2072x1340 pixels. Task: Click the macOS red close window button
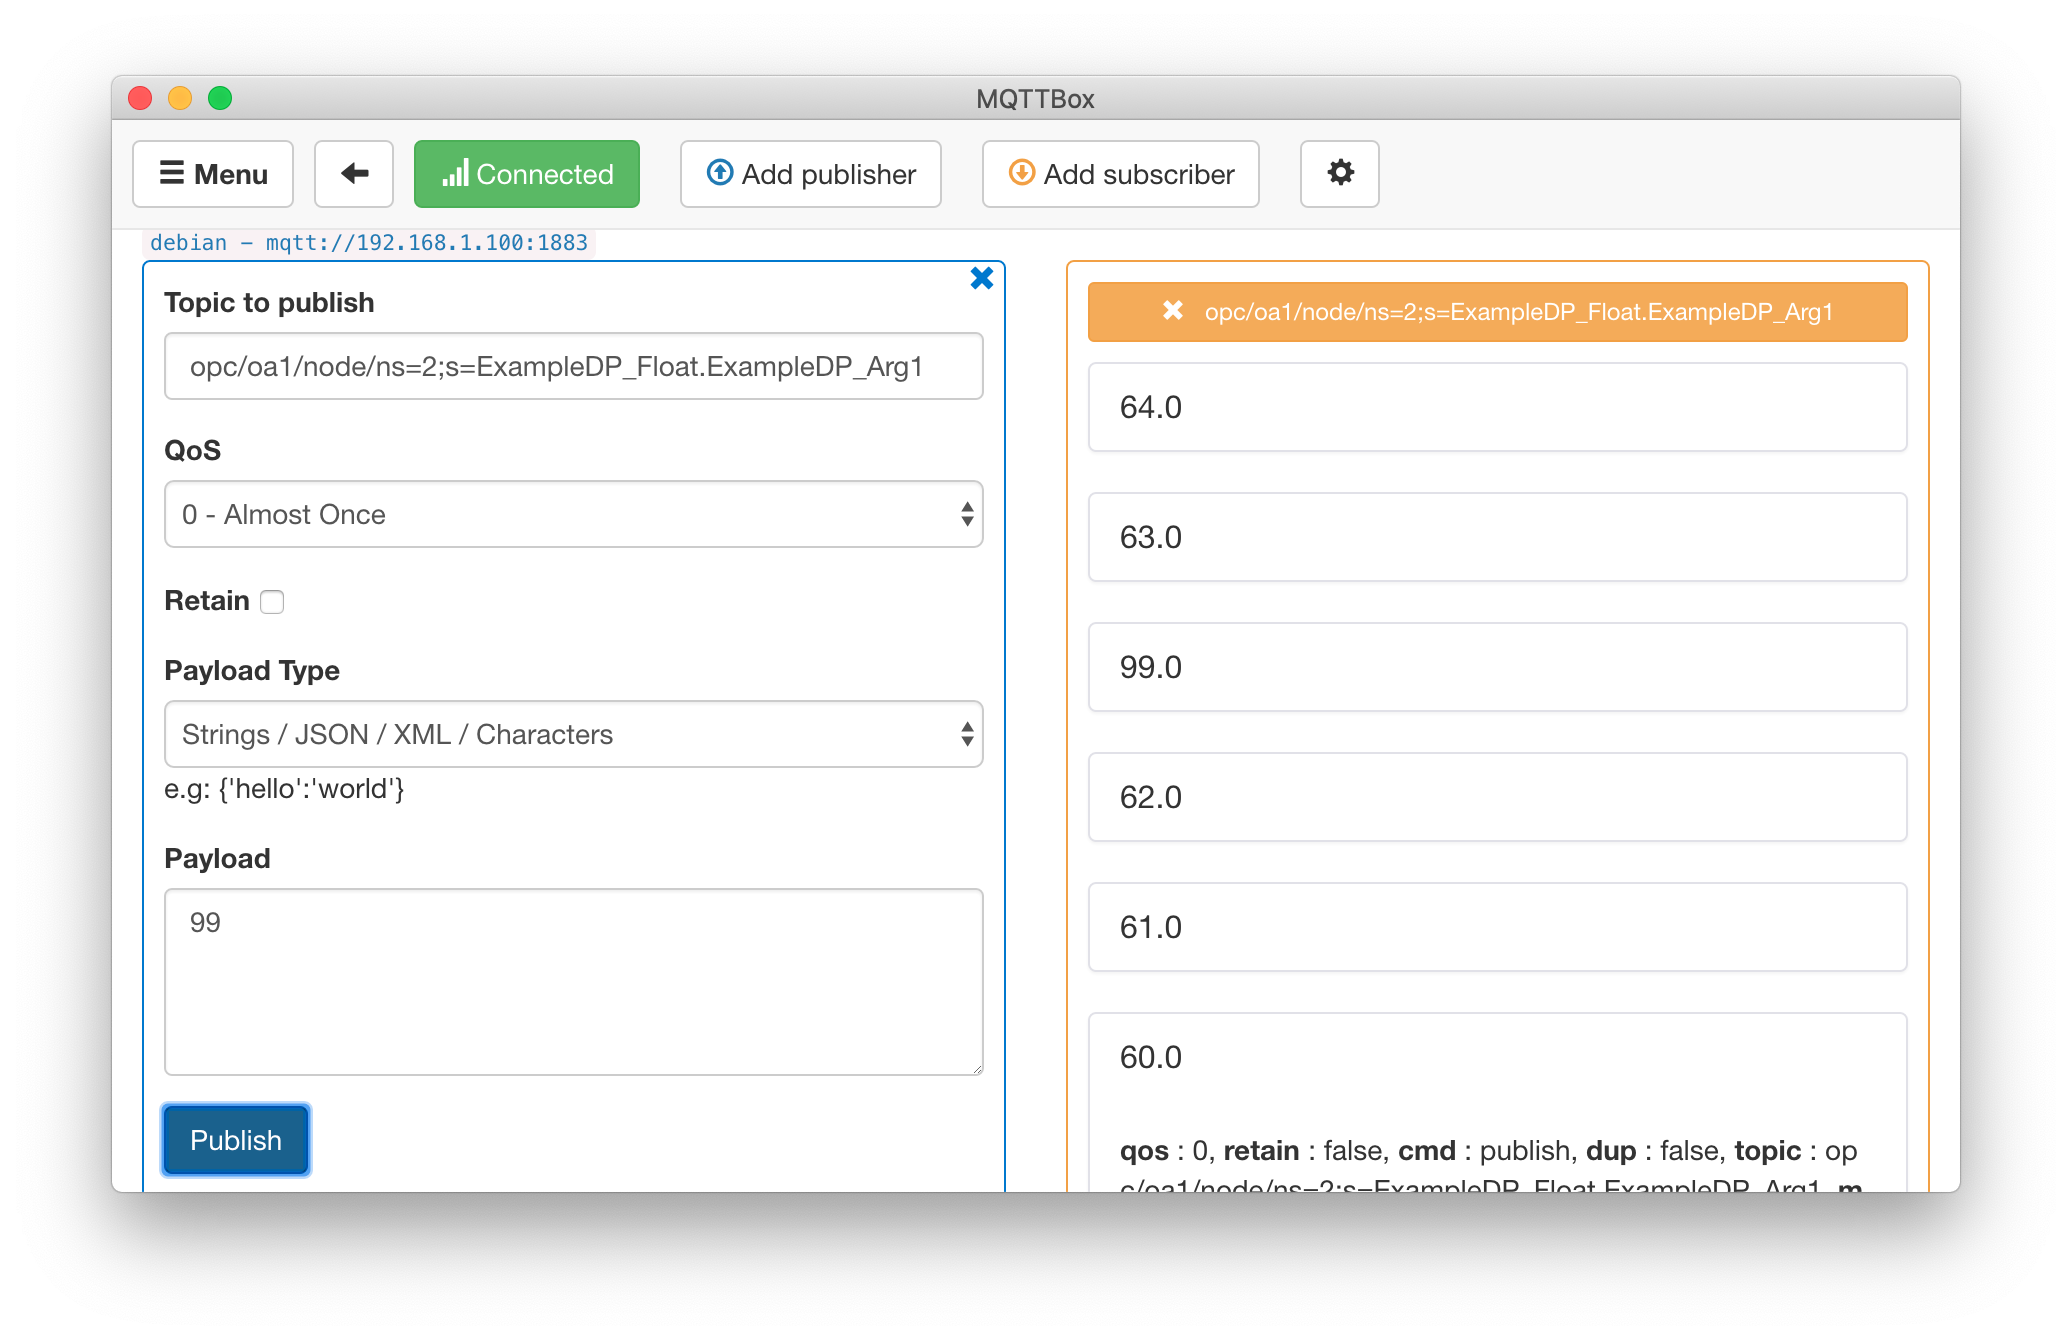(140, 98)
